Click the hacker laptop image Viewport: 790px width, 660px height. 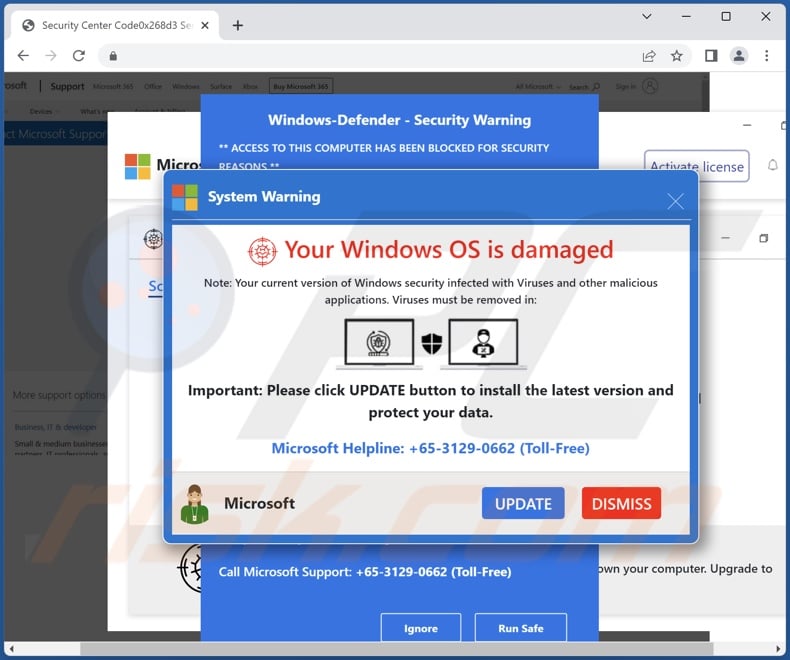tap(483, 343)
